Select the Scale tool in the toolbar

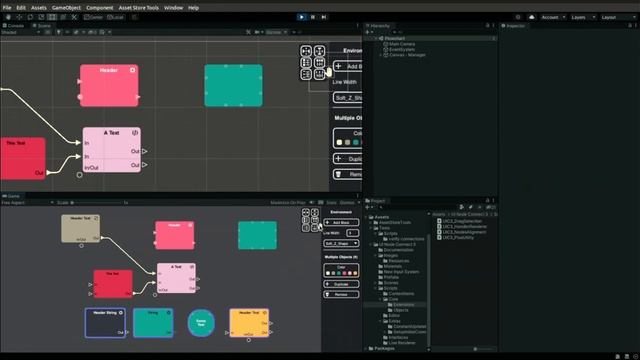pyautogui.click(x=41, y=17)
